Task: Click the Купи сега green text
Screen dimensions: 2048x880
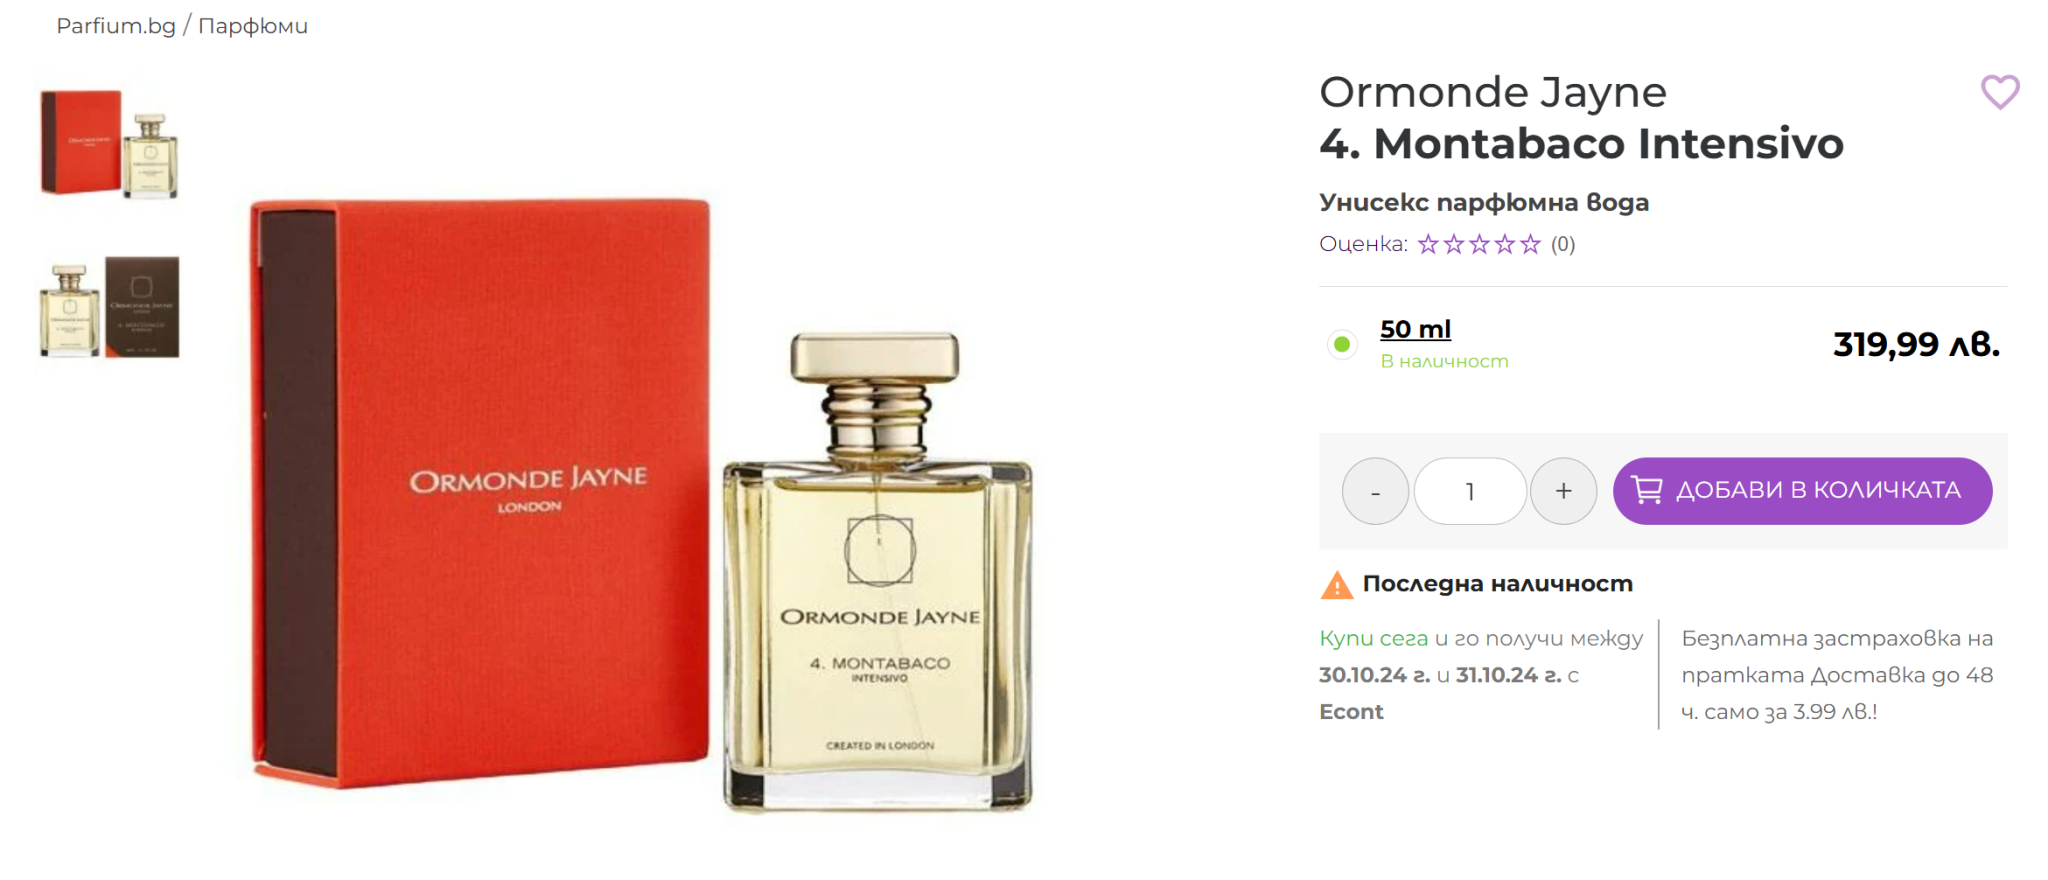Action: tap(1373, 638)
